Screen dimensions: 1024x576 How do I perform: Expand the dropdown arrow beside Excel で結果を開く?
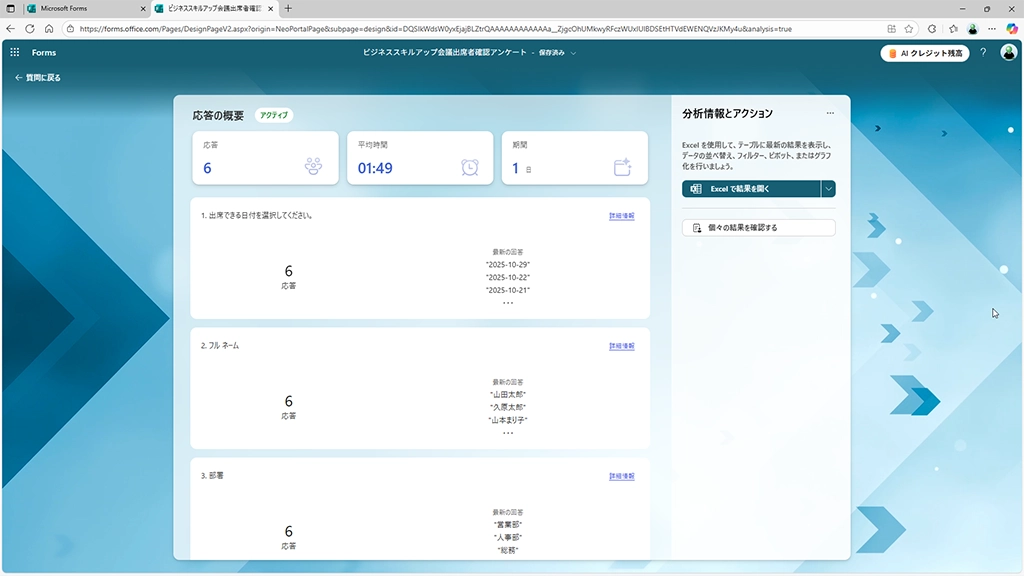click(x=828, y=189)
